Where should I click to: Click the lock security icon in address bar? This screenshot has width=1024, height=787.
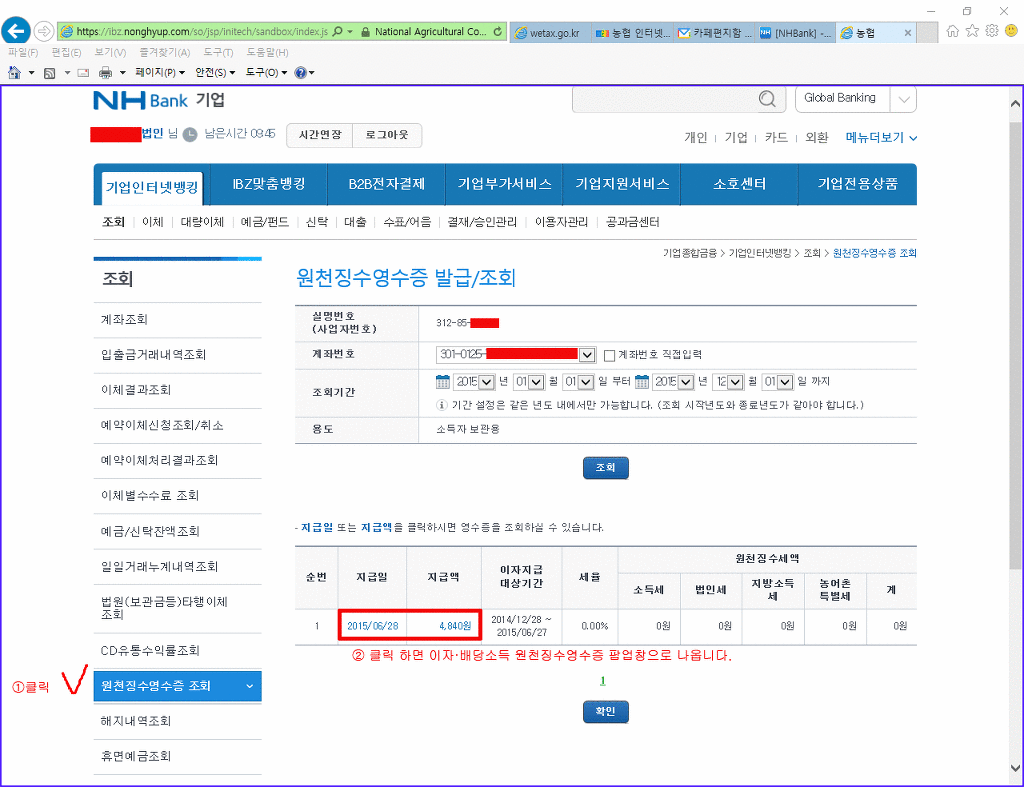pos(365,31)
